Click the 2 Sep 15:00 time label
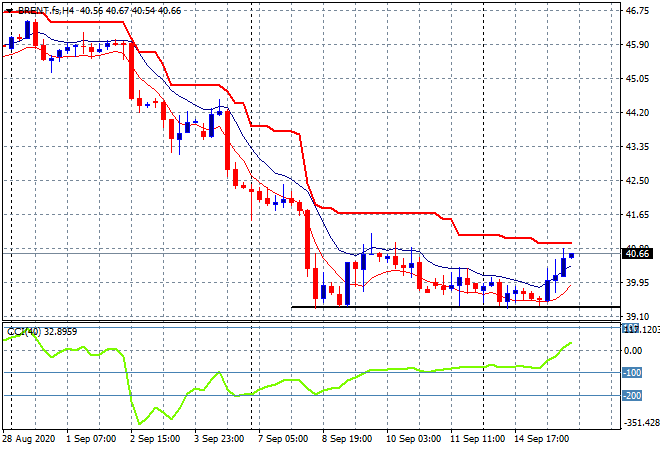This screenshot has width=660, height=450. [x=155, y=439]
